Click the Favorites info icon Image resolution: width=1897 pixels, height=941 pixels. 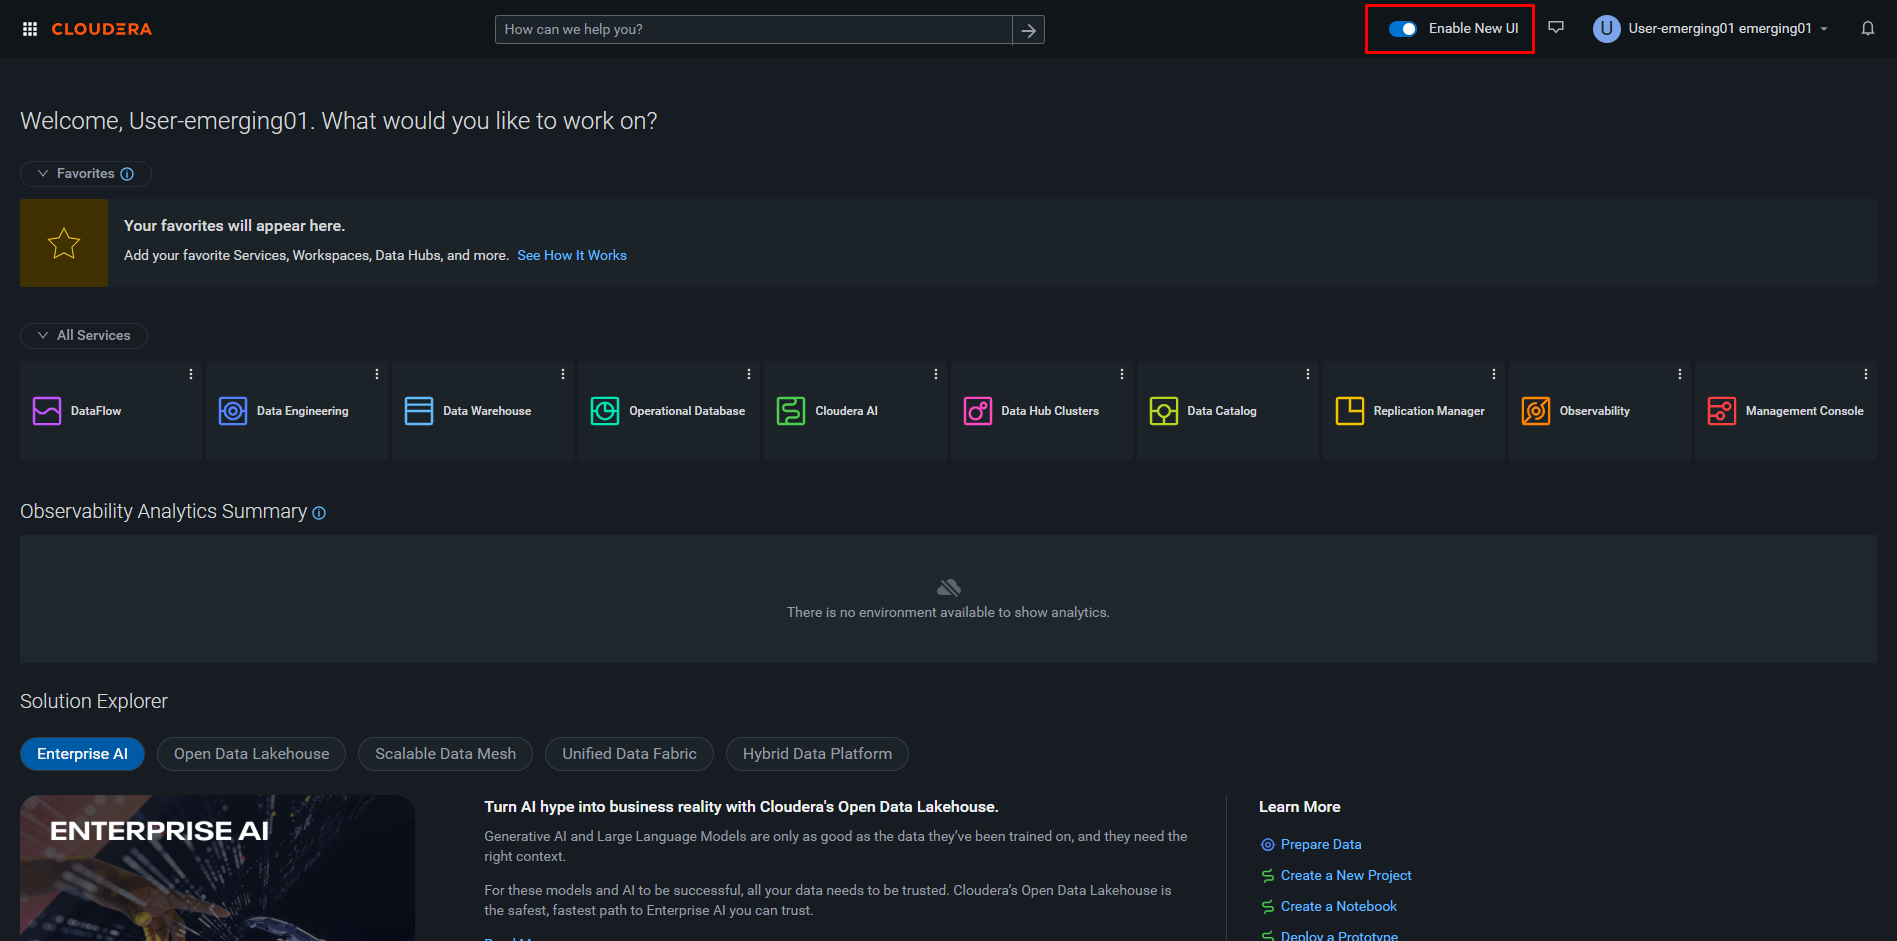(127, 174)
